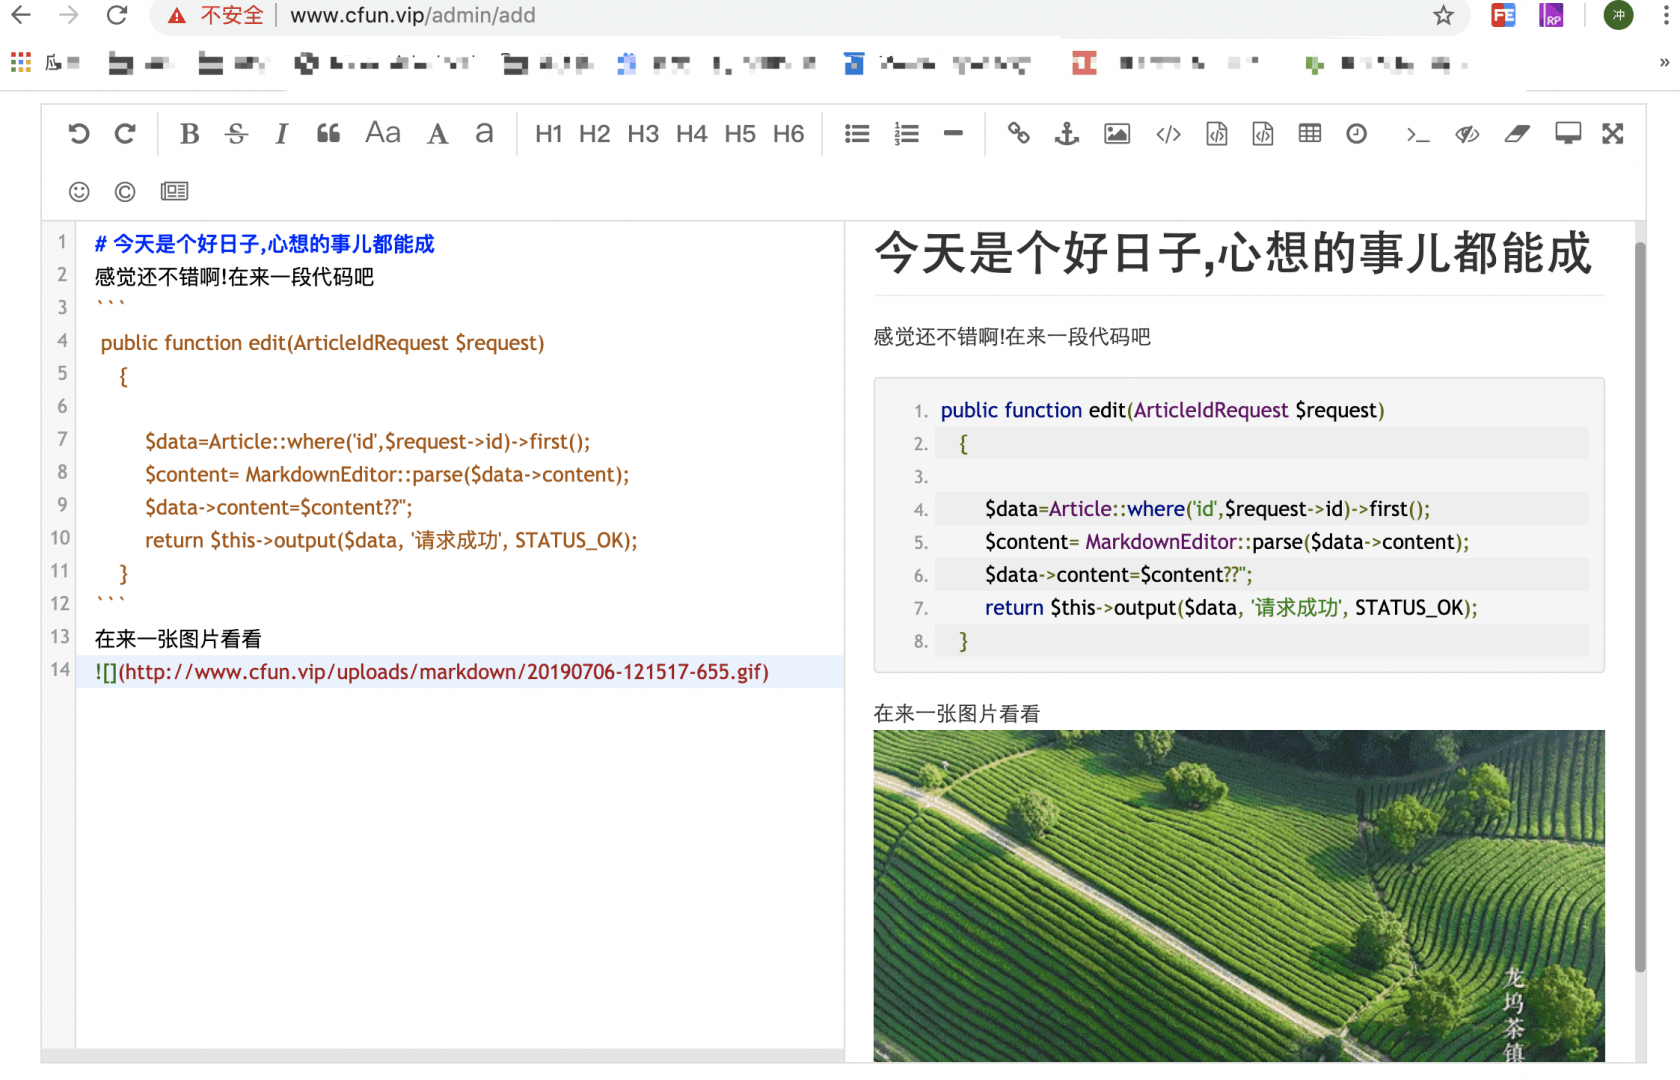Insert H4 heading
Screen dimensions: 1680x1080
(x=691, y=134)
